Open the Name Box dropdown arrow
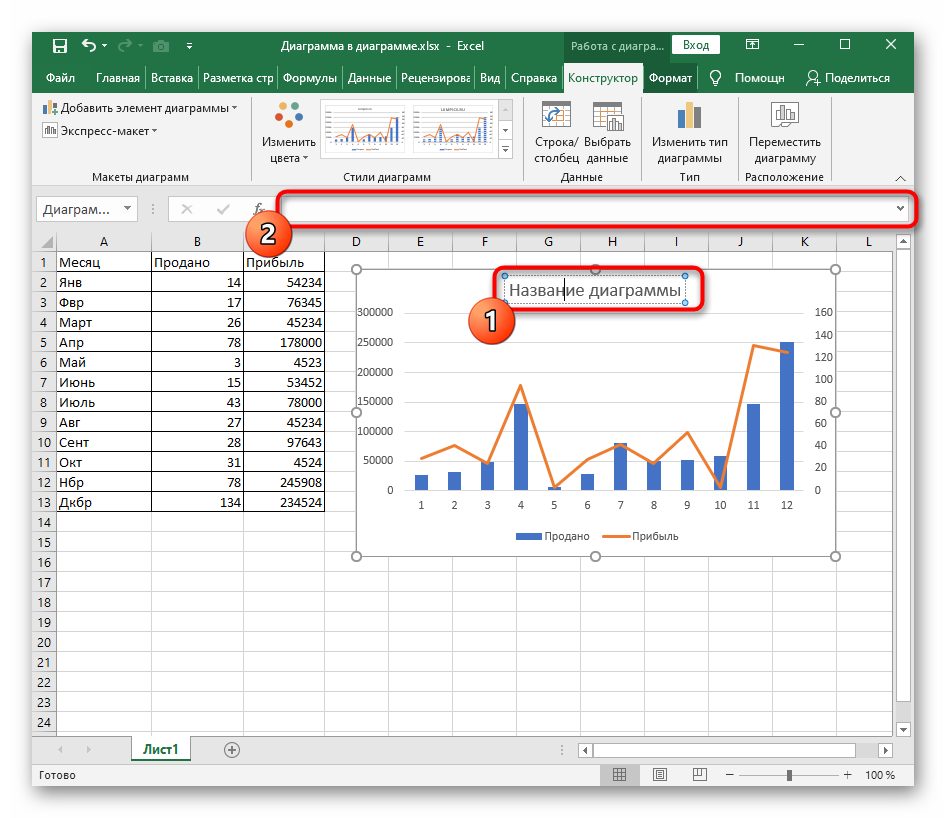946x818 pixels. pos(127,209)
